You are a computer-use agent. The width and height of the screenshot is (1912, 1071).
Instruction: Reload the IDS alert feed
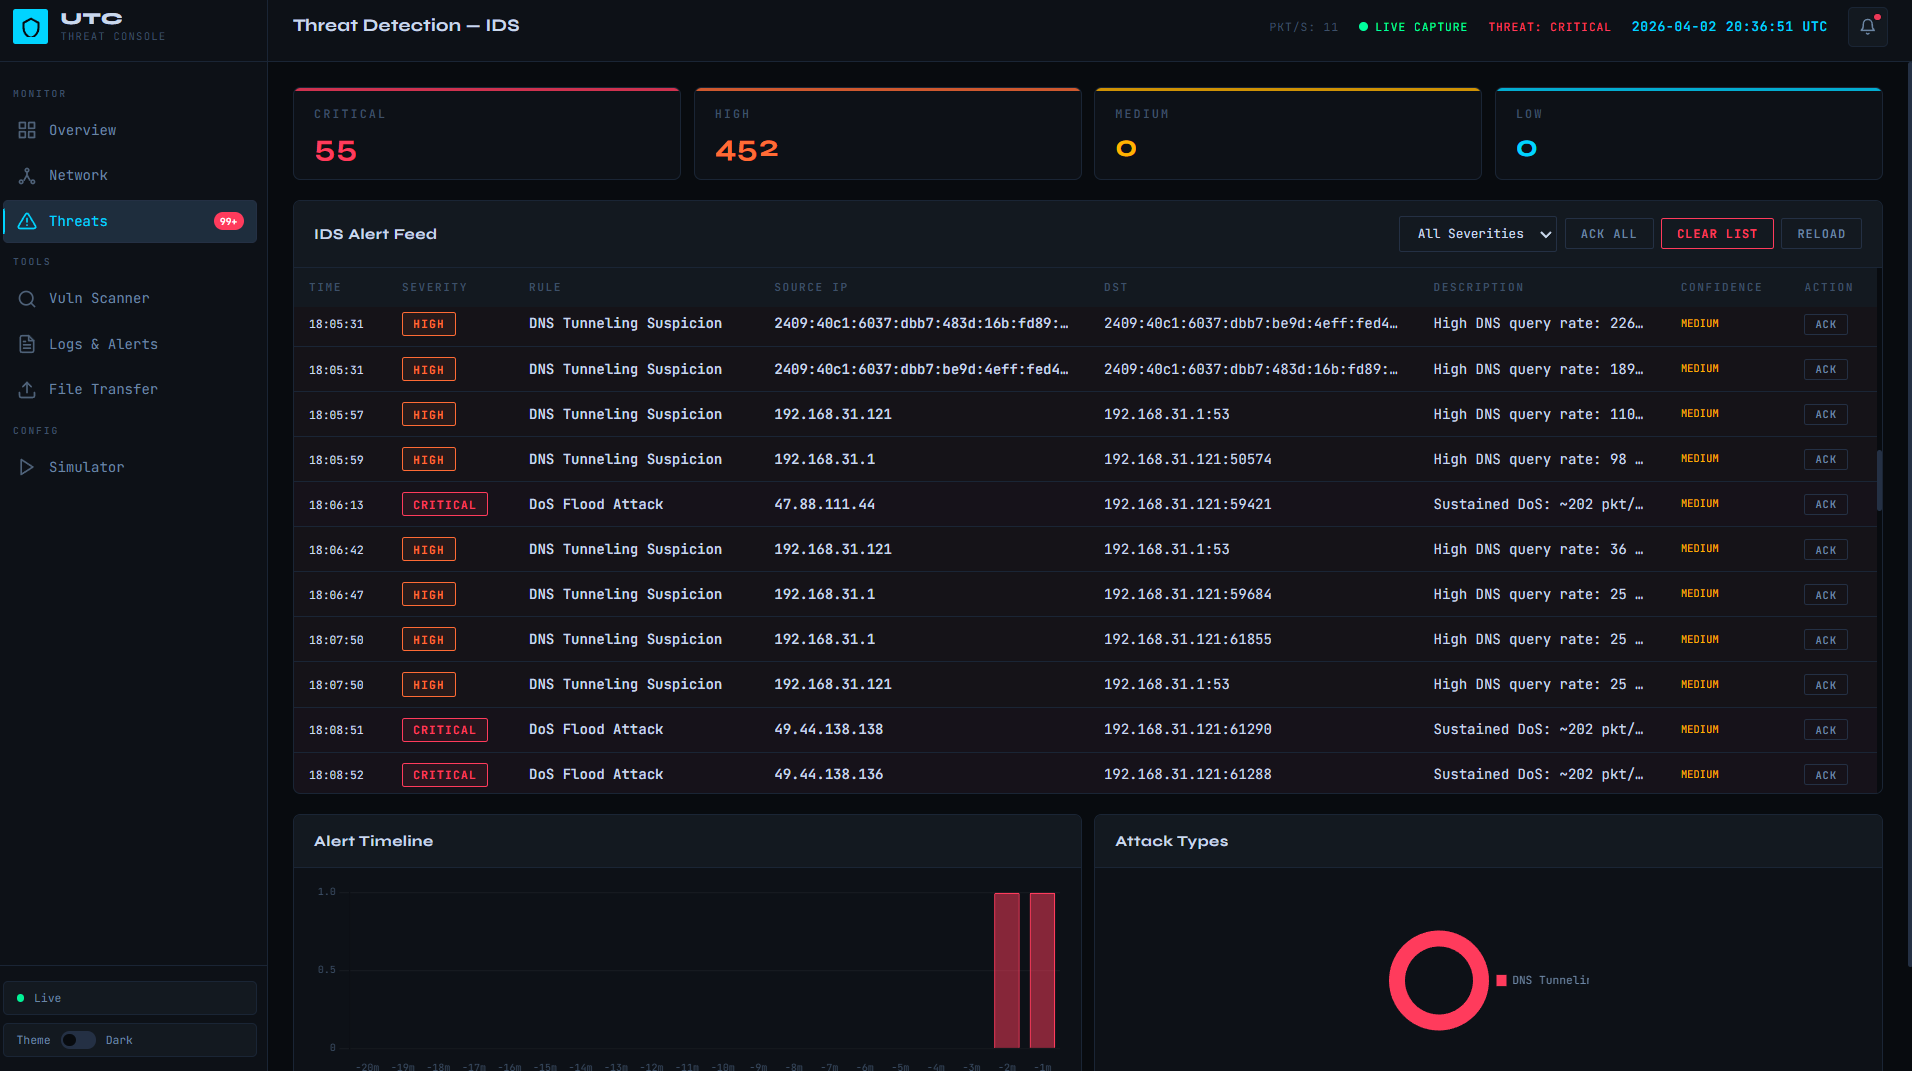(1820, 234)
